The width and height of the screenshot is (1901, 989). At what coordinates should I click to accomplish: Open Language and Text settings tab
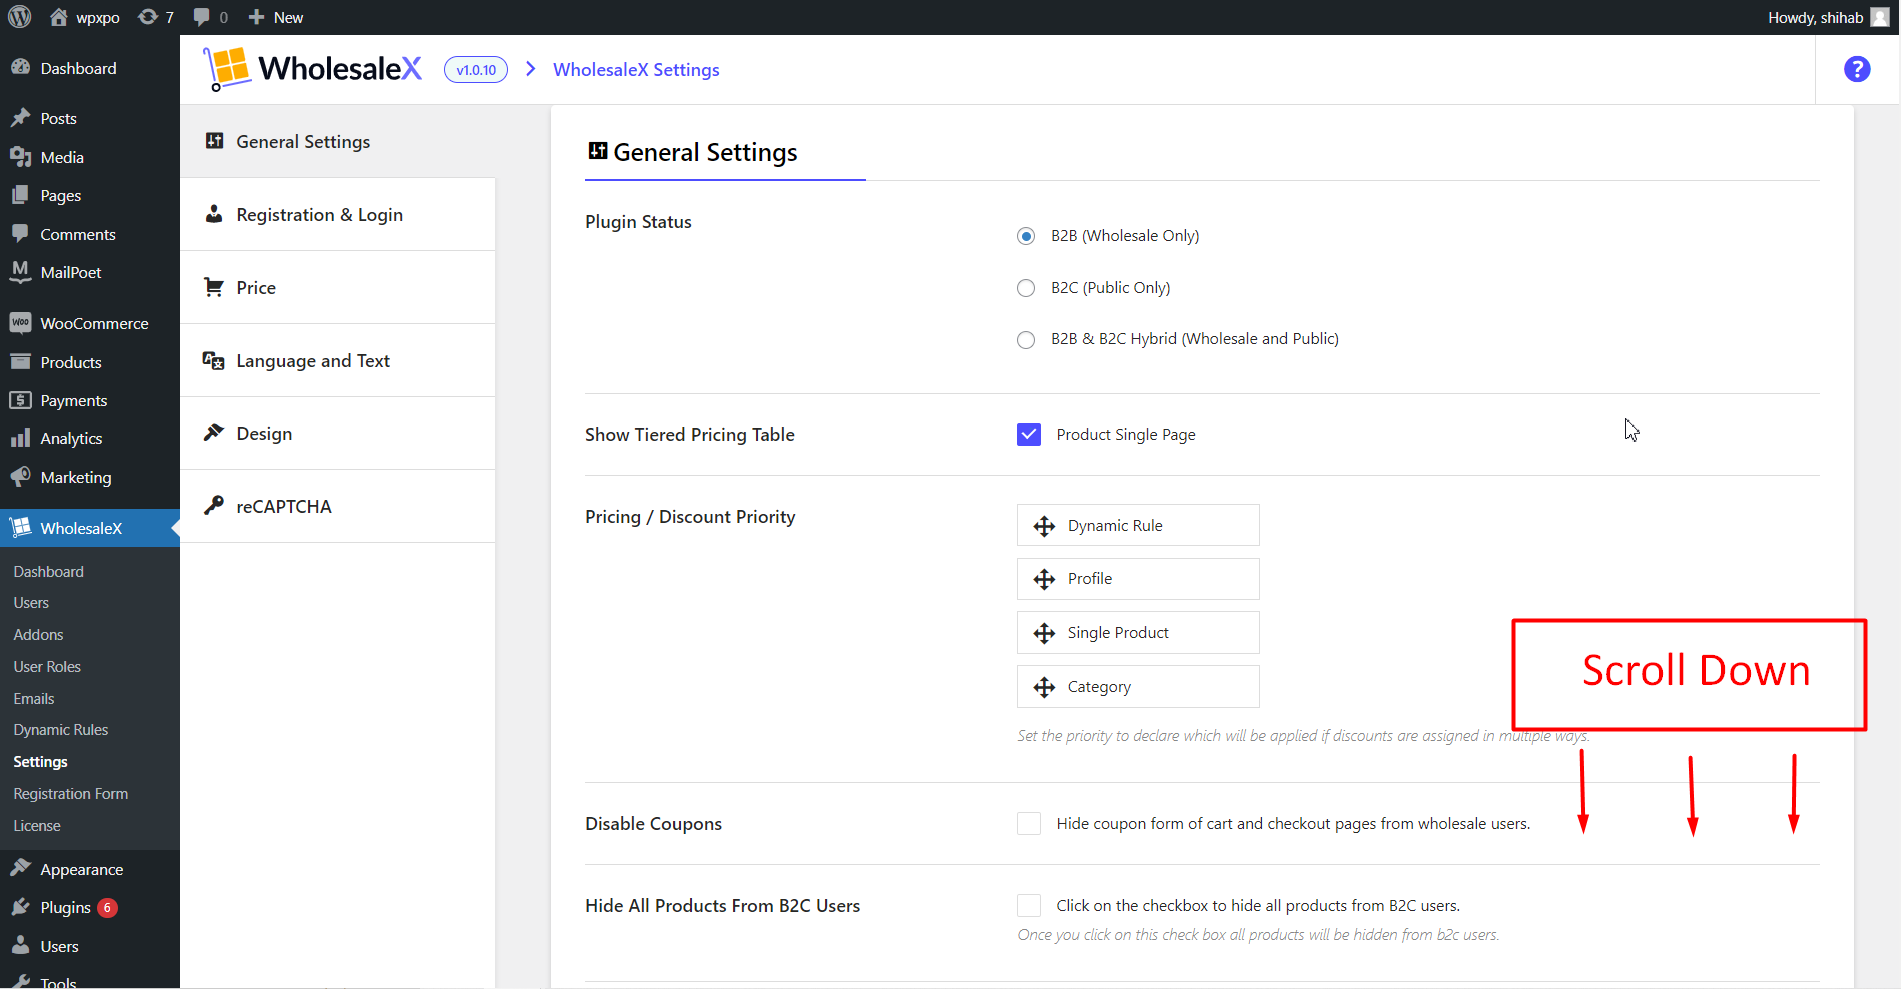[x=338, y=360]
